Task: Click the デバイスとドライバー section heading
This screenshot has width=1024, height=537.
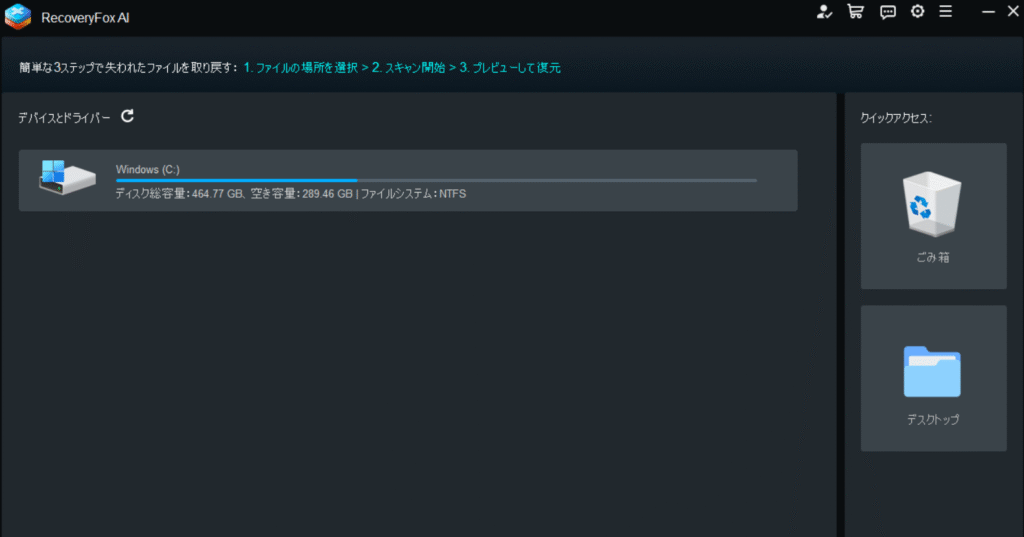Action: click(64, 118)
